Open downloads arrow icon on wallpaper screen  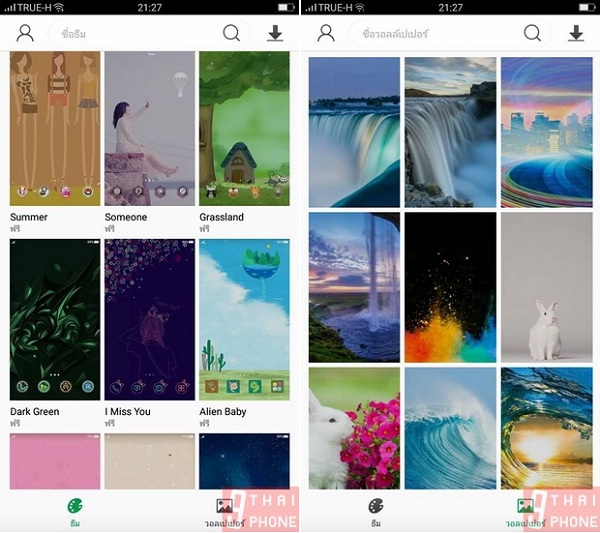click(x=576, y=33)
